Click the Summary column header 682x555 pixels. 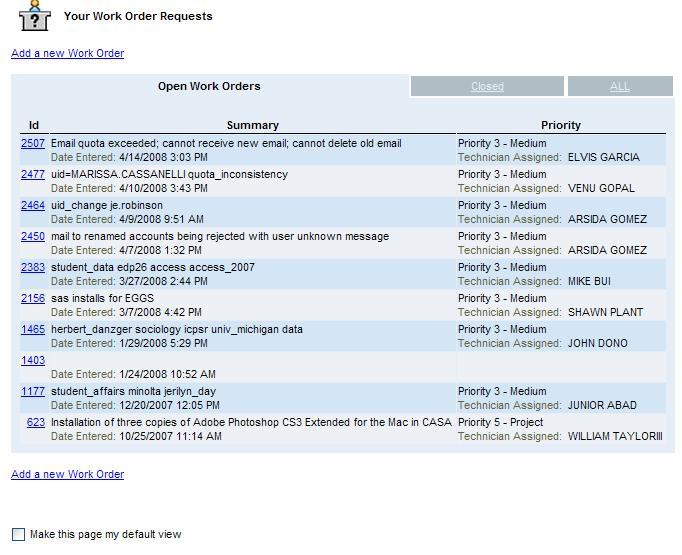pyautogui.click(x=252, y=126)
